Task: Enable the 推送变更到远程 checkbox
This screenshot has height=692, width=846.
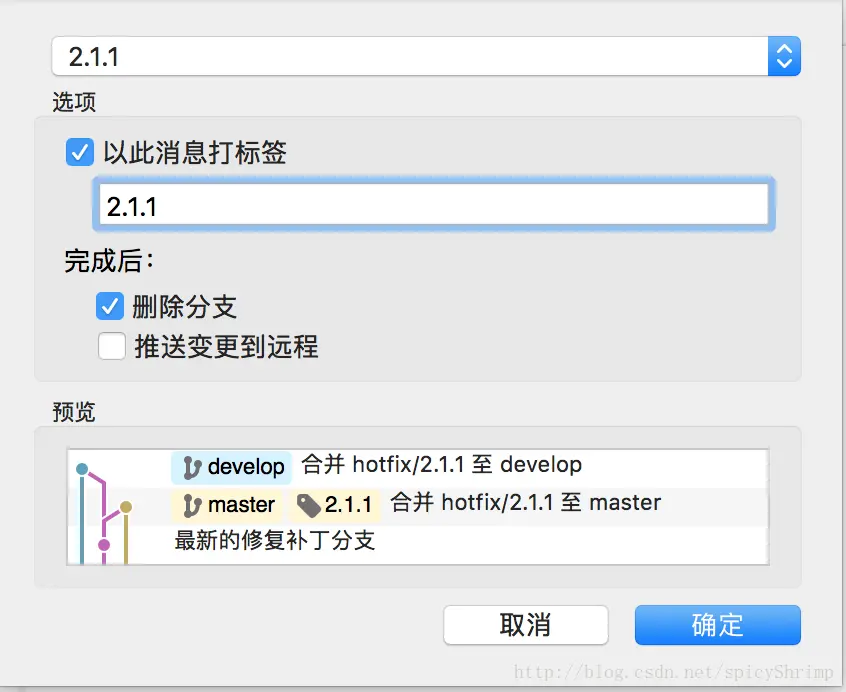Action: (x=112, y=346)
